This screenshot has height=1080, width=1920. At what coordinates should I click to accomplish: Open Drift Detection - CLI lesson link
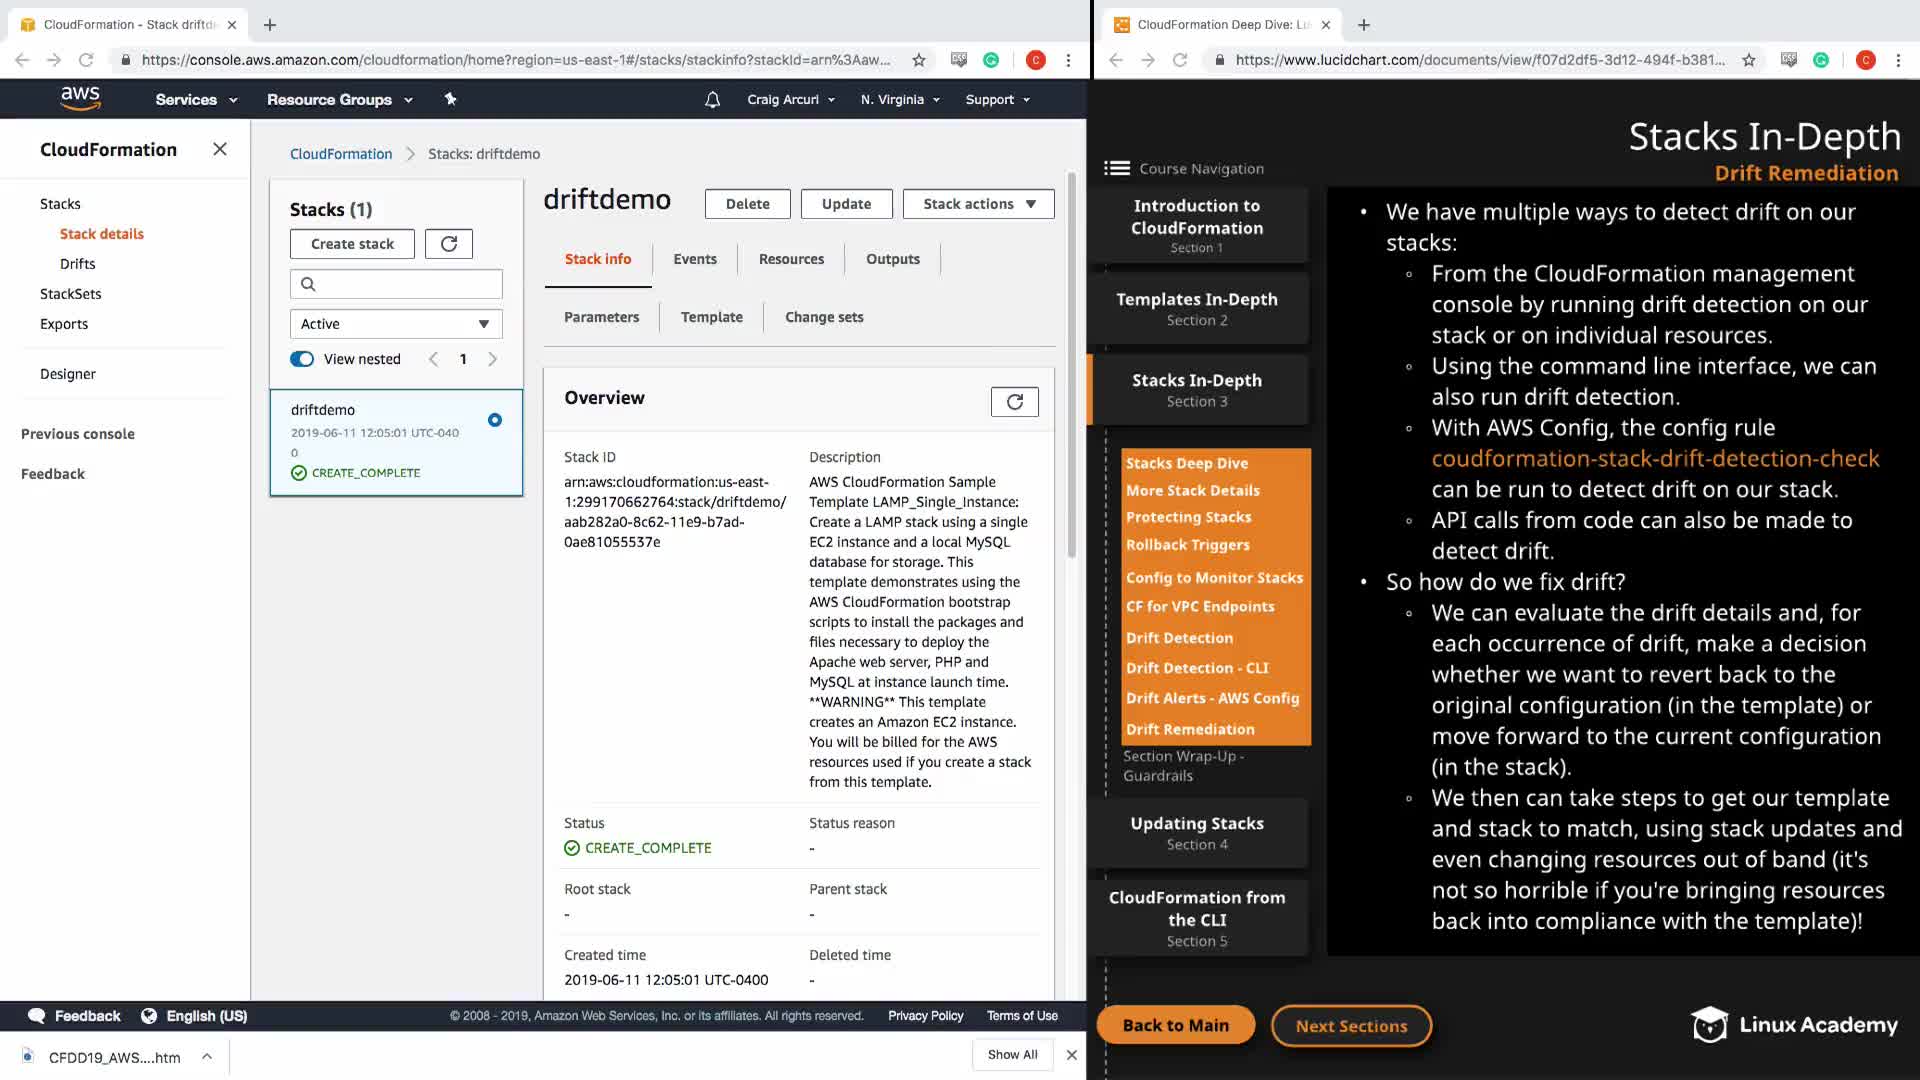(x=1197, y=668)
